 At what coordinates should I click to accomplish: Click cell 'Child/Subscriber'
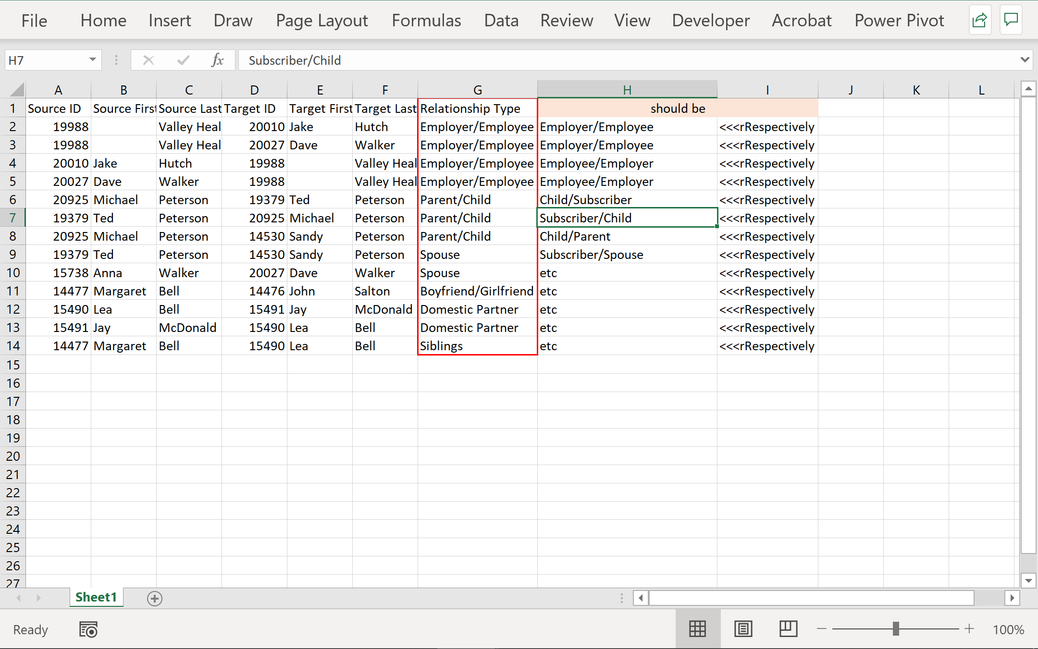(x=627, y=200)
